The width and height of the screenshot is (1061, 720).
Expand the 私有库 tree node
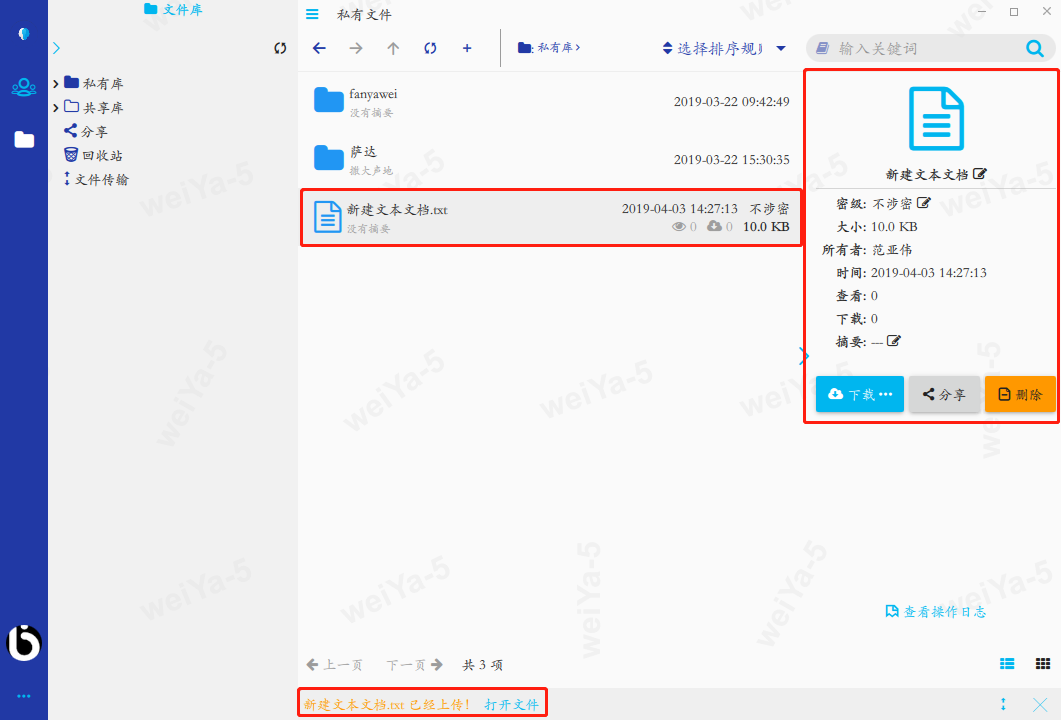point(55,84)
